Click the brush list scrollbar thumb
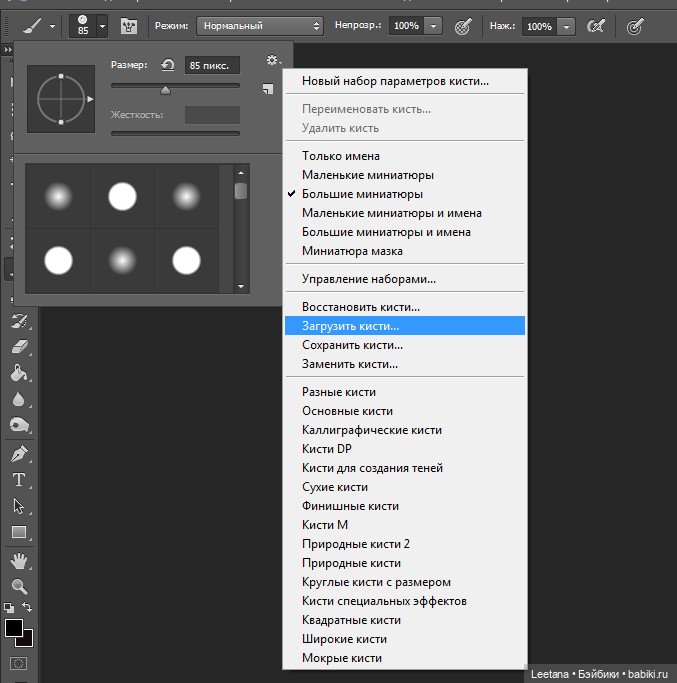The height and width of the screenshot is (683, 677). pyautogui.click(x=241, y=191)
